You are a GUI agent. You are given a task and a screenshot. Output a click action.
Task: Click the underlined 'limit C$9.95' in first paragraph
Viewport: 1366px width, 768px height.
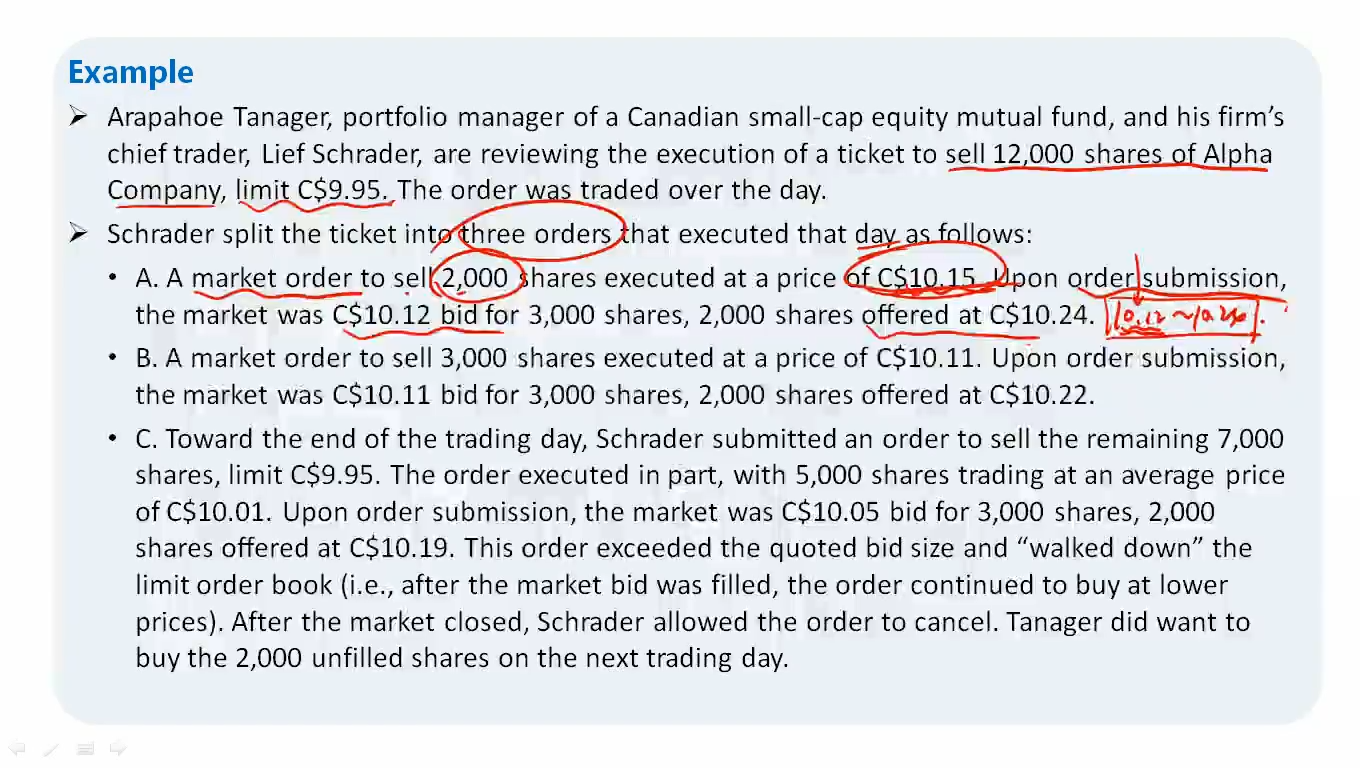pyautogui.click(x=314, y=190)
